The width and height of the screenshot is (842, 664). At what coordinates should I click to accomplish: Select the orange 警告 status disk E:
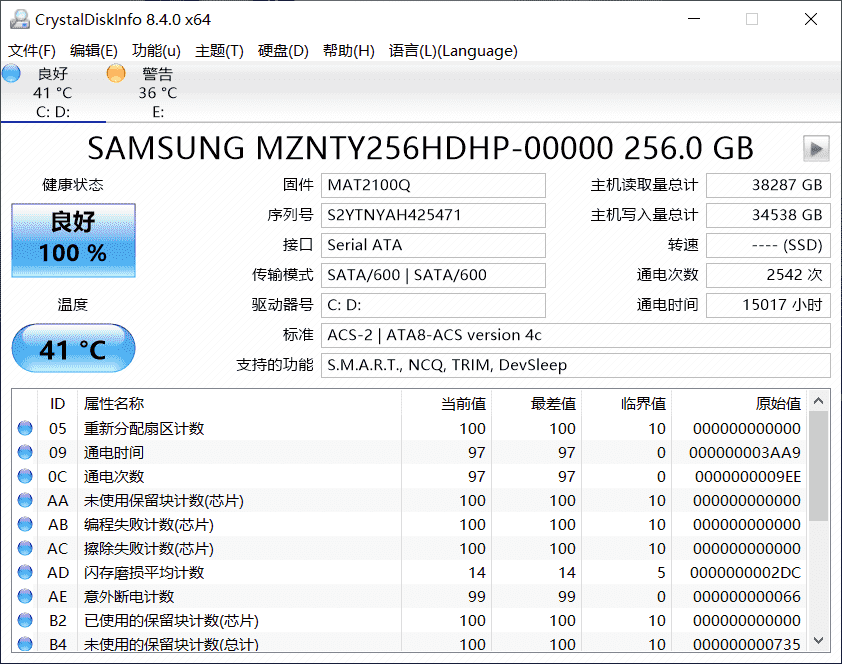pyautogui.click(x=157, y=92)
